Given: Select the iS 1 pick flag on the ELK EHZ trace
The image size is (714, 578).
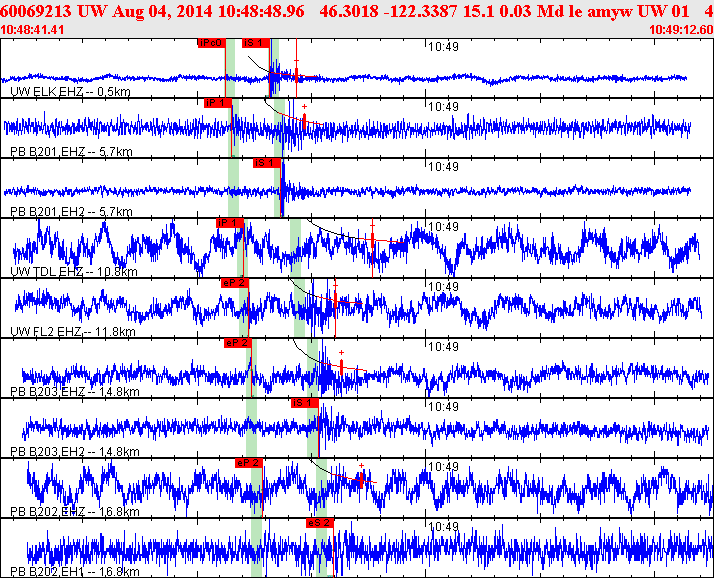Looking at the screenshot, I should (256, 43).
